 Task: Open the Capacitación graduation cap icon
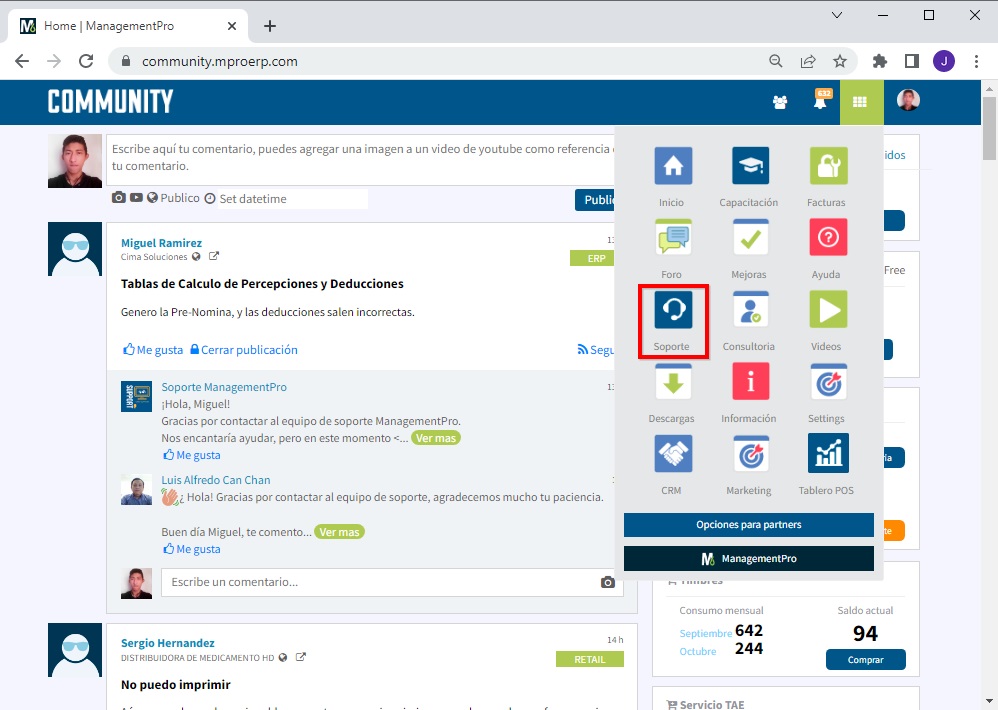[x=749, y=166]
